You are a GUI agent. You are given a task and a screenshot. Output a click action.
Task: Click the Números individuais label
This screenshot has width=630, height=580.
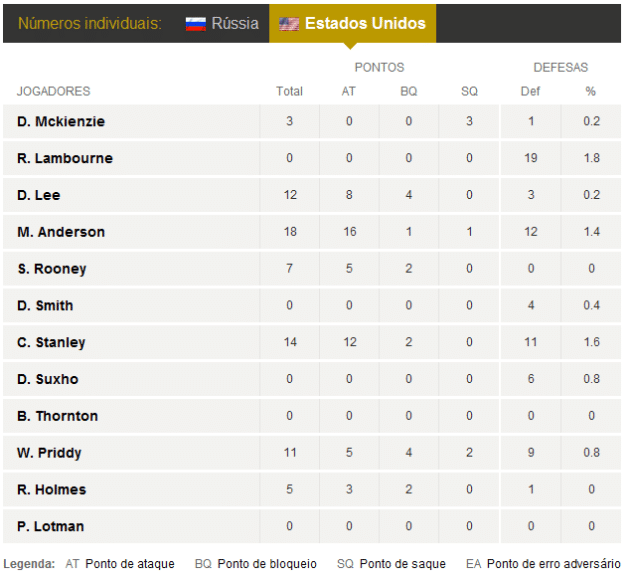click(90, 23)
